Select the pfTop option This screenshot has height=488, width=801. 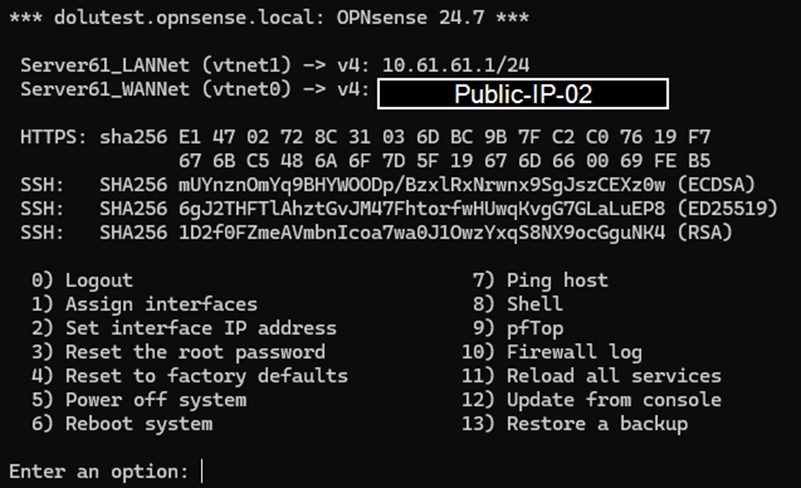[x=518, y=329]
